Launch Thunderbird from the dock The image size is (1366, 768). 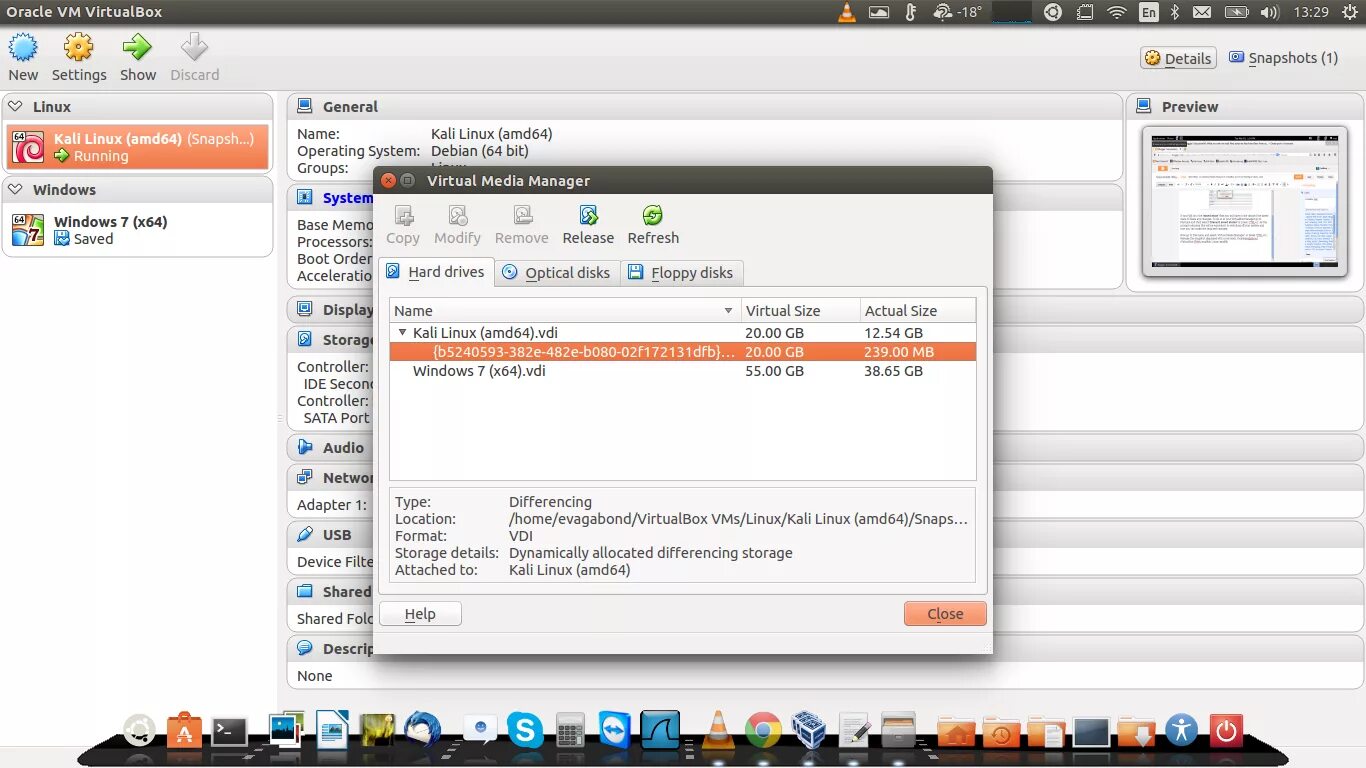pyautogui.click(x=423, y=730)
